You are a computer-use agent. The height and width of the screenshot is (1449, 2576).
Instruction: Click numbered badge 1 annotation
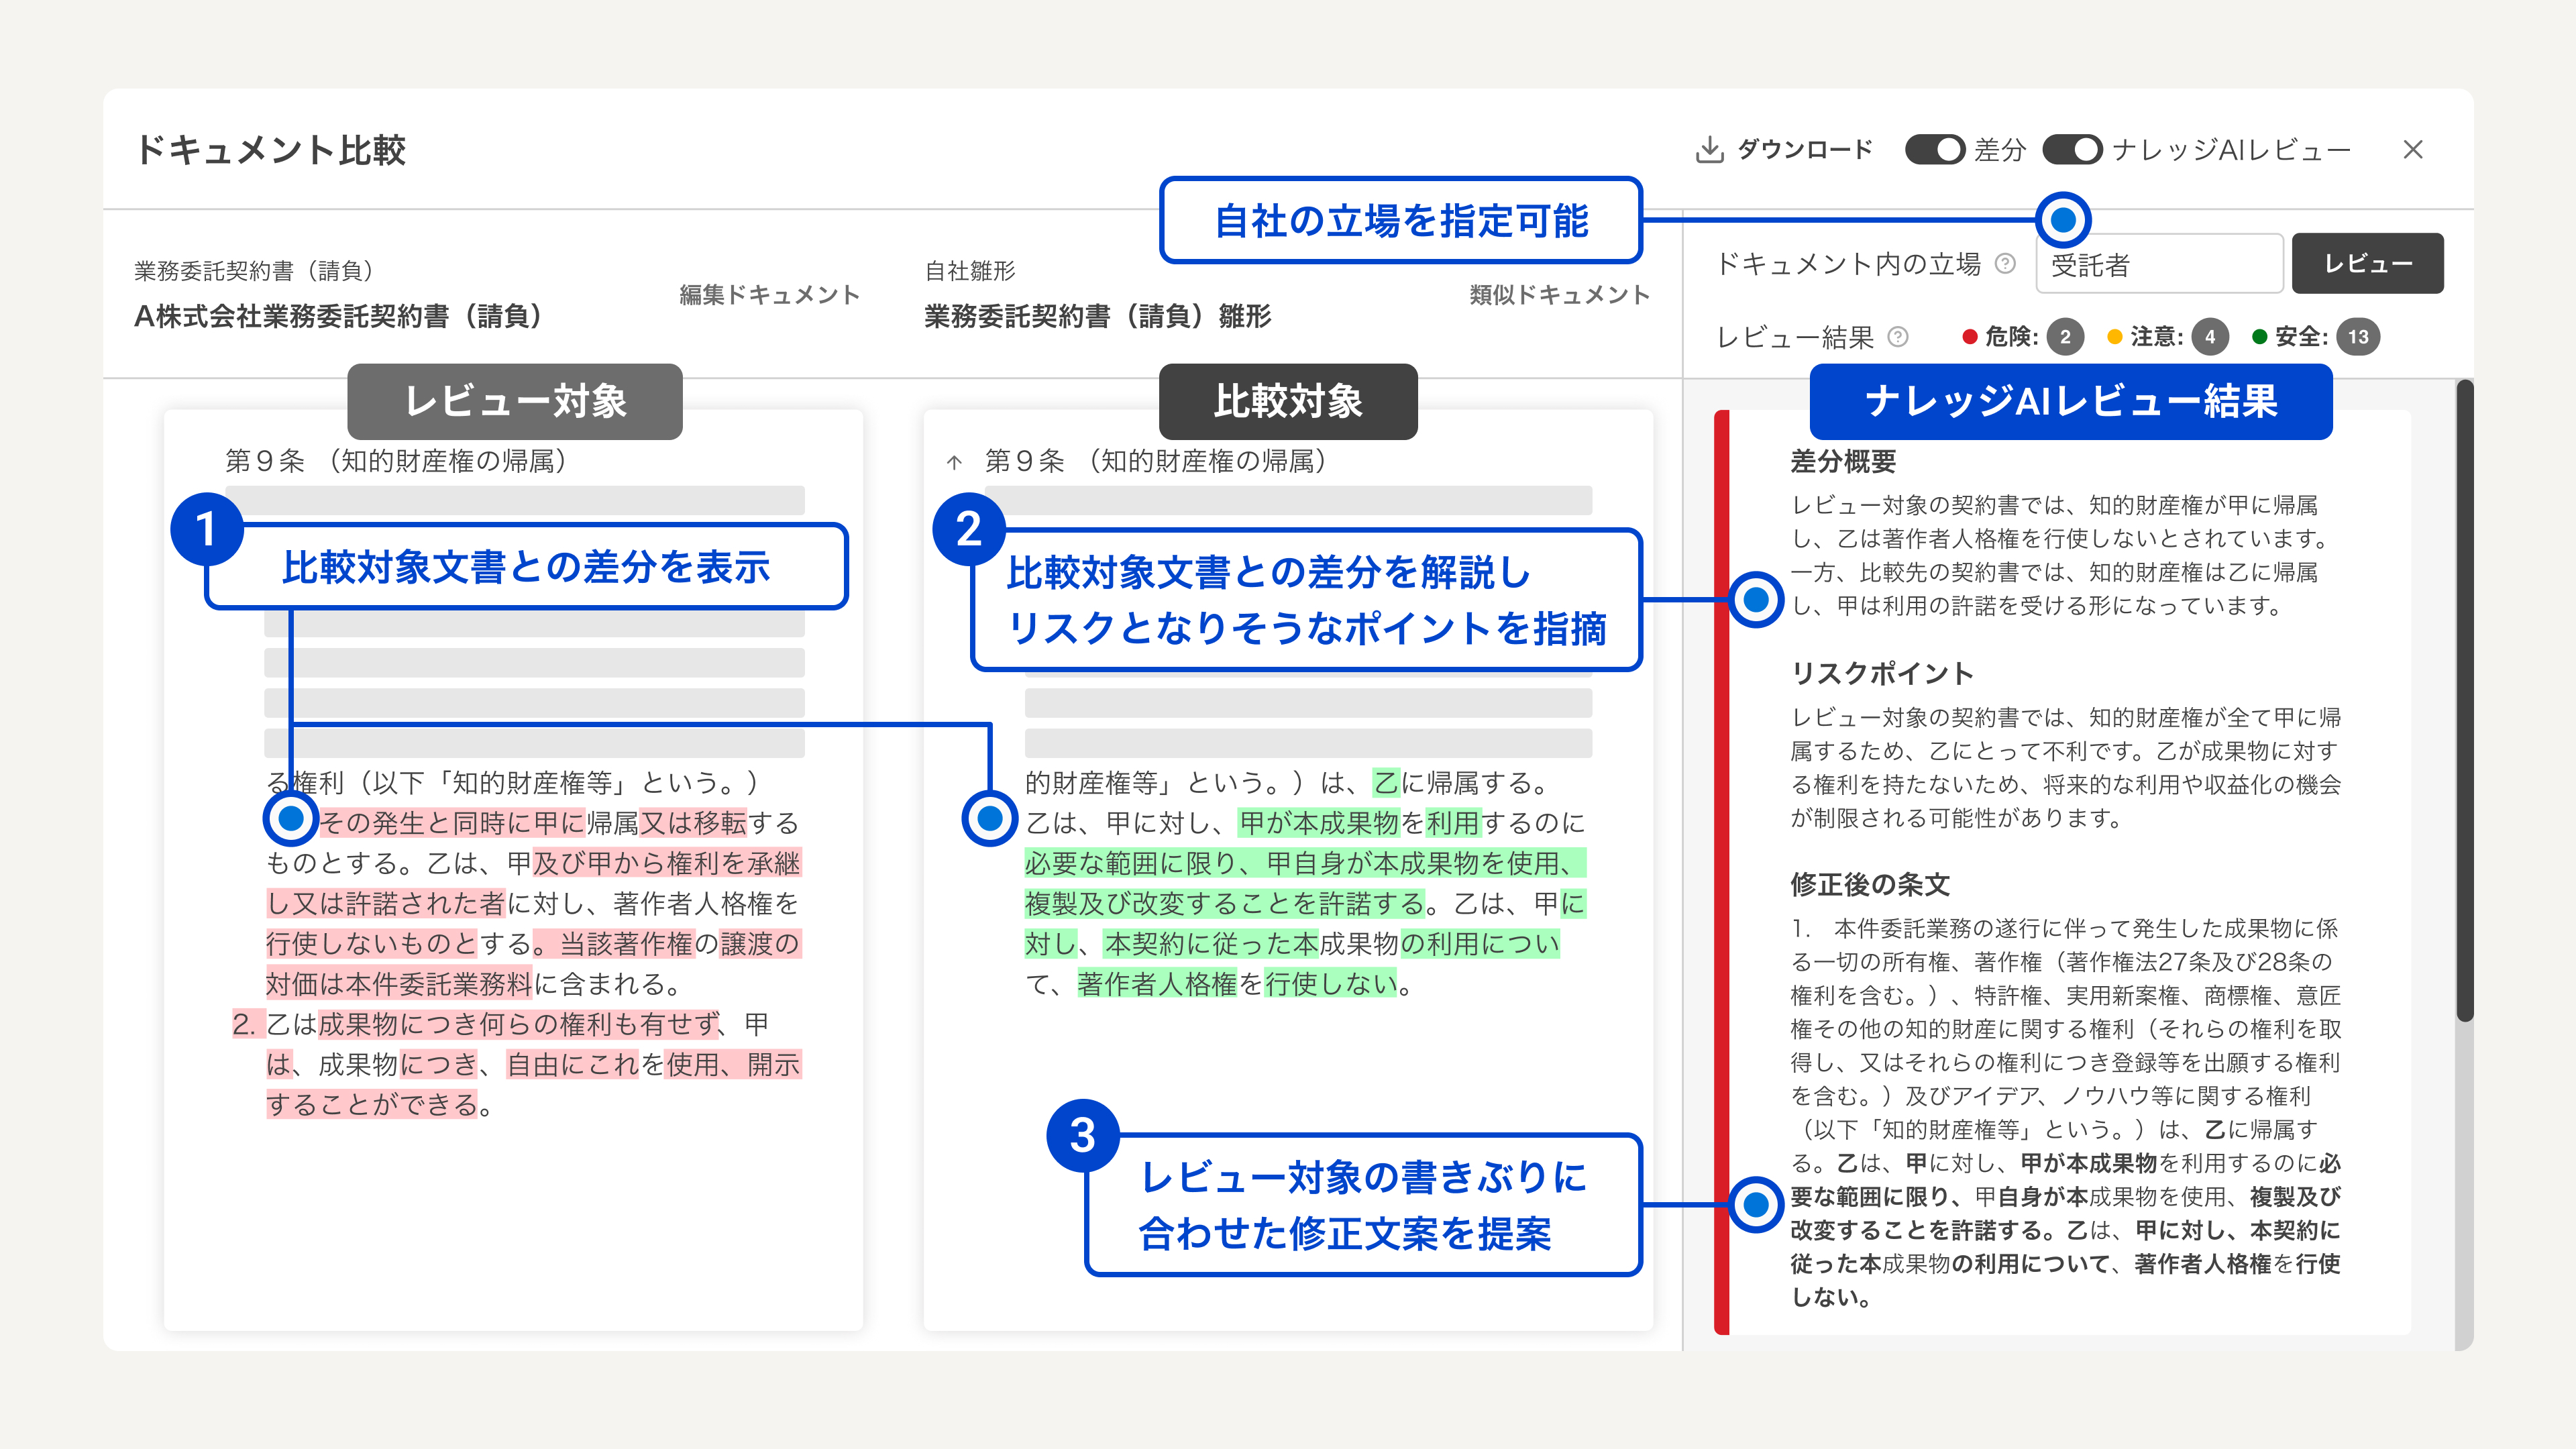click(207, 528)
